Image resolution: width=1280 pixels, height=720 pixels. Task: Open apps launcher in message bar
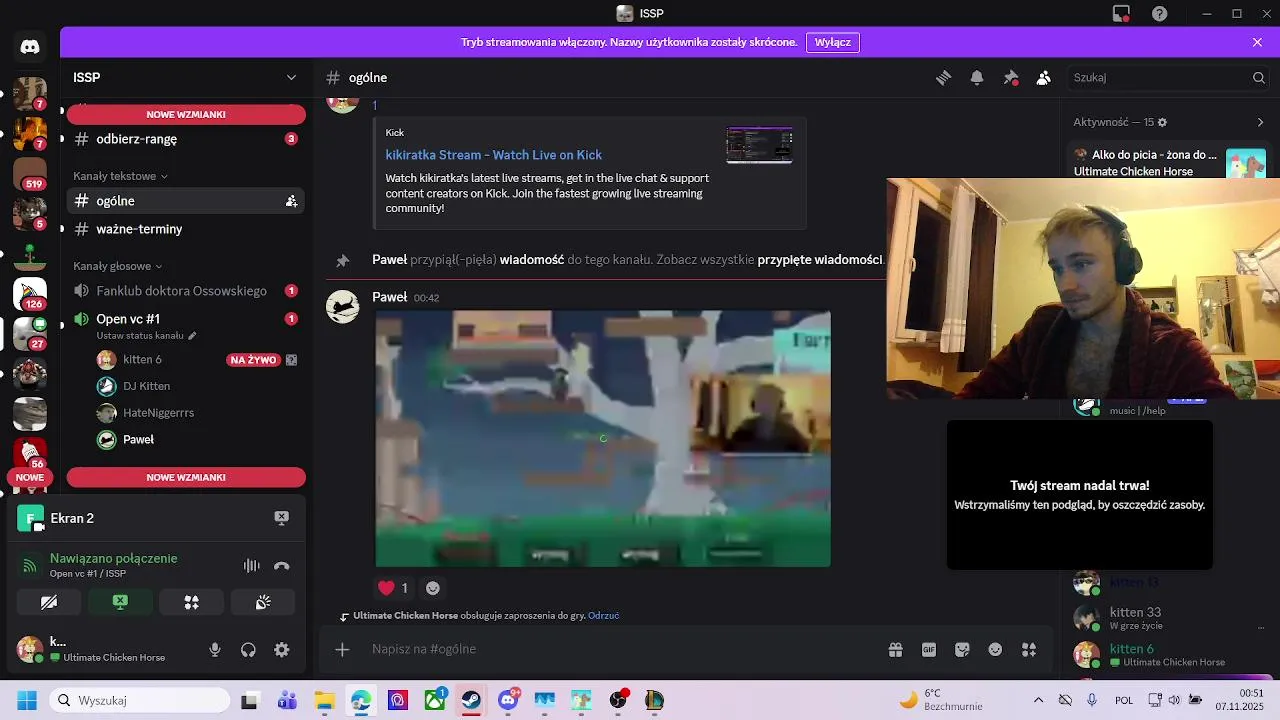[x=1029, y=650]
